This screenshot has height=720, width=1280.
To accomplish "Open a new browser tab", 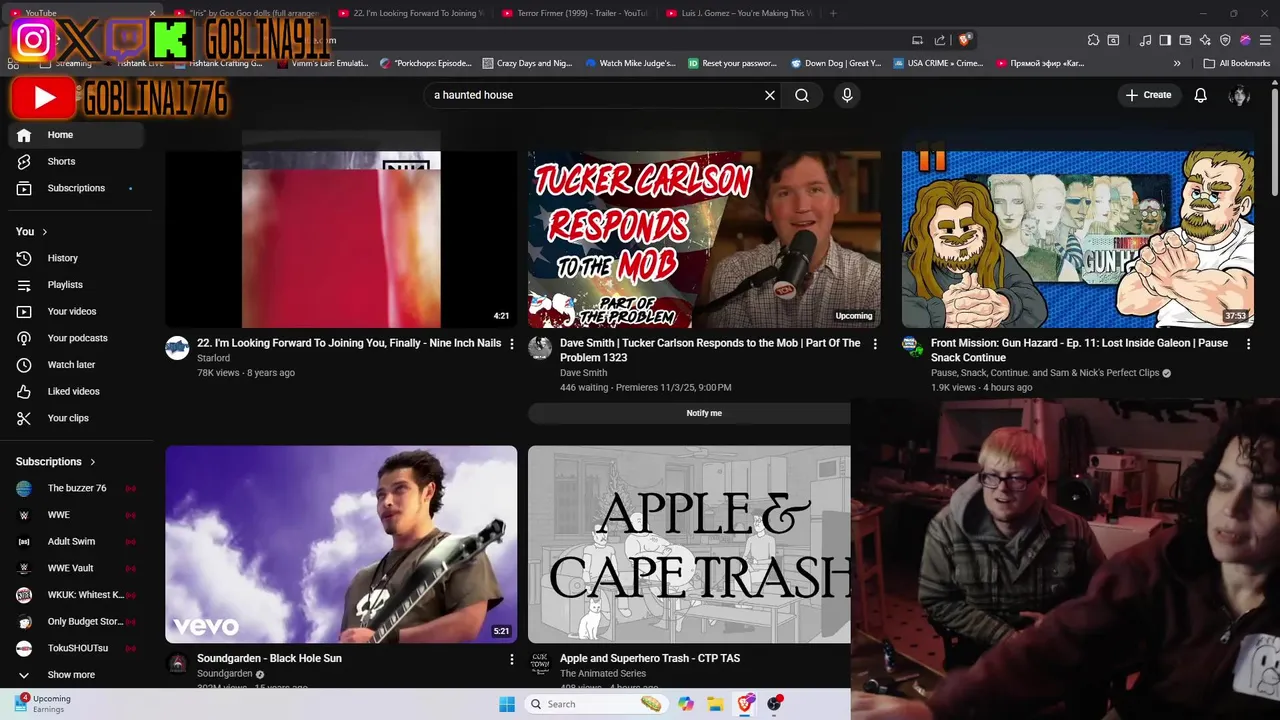I will (833, 13).
